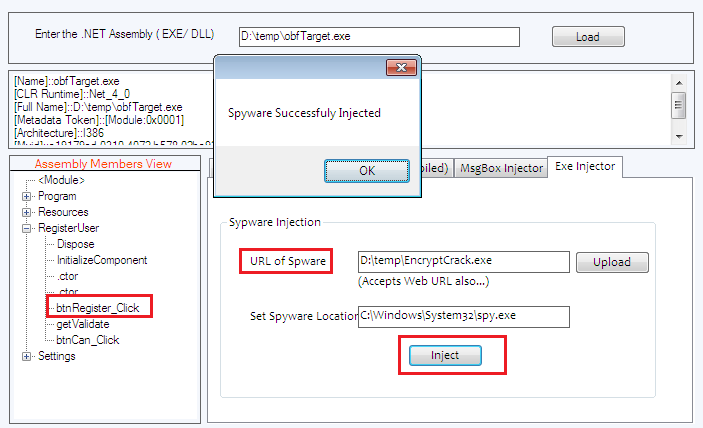Focus the .NET Assembly path field
Image resolution: width=703 pixels, height=428 pixels.
click(x=379, y=36)
